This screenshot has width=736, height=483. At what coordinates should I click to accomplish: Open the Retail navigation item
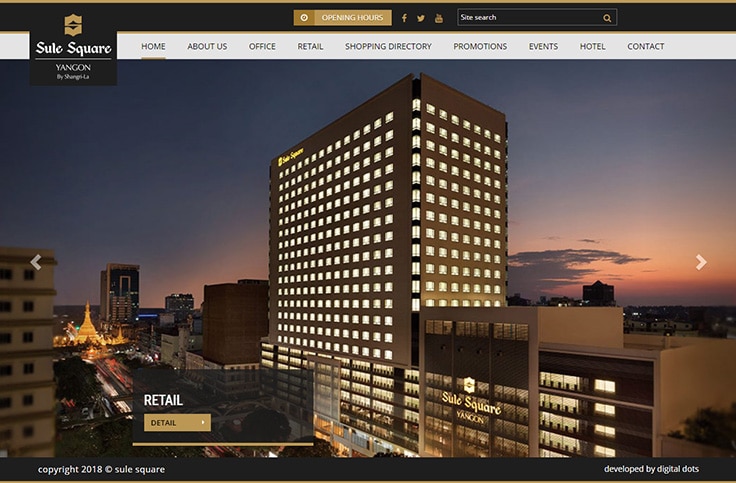point(310,47)
